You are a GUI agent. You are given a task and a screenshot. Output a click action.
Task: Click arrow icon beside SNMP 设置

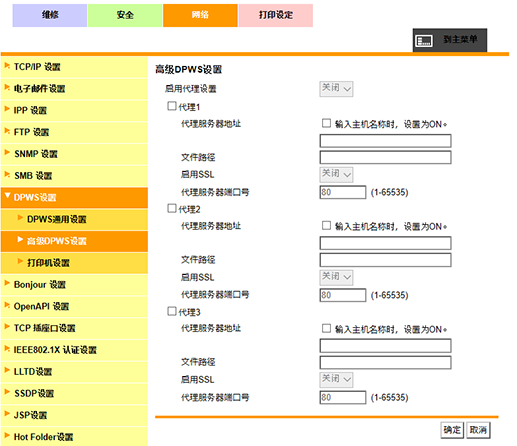point(7,153)
